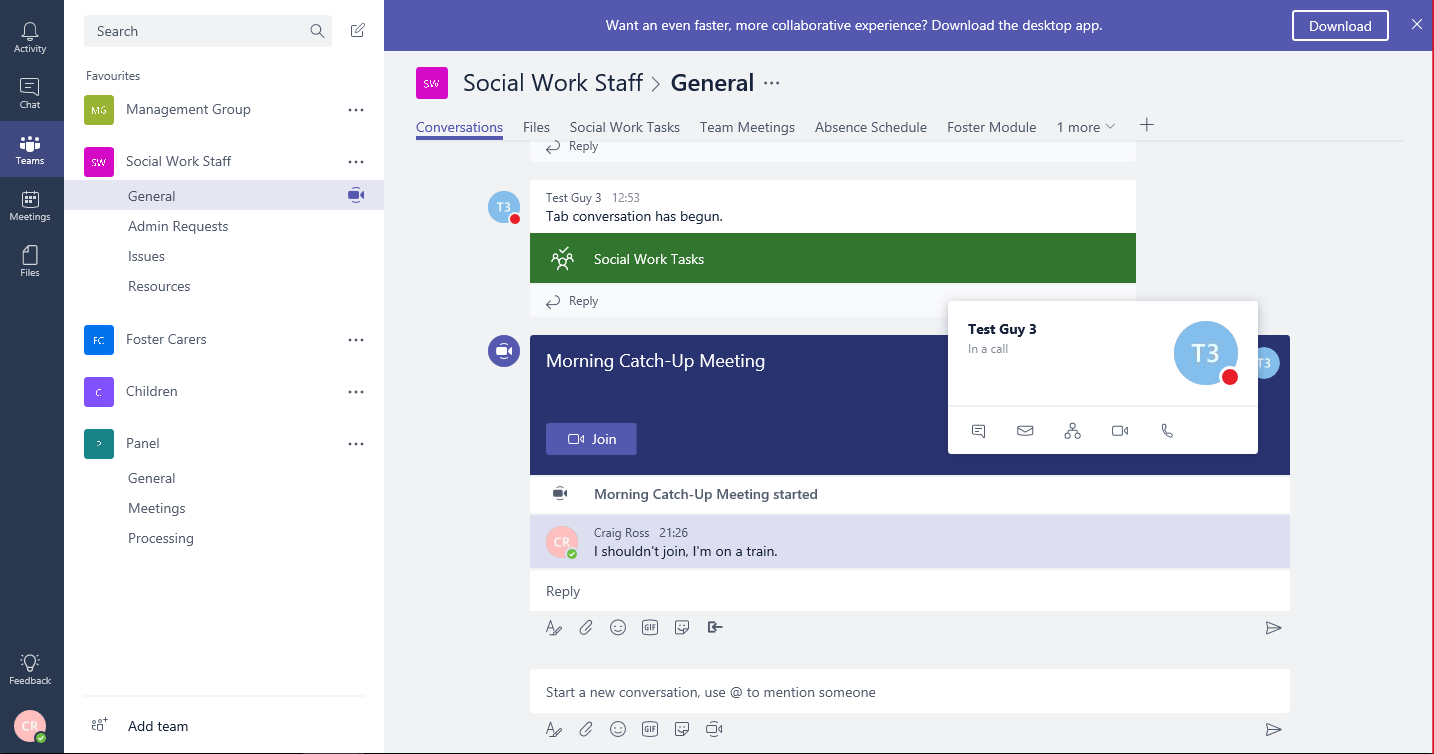The image size is (1434, 754).
Task: Click the CR profile avatar at bottom left
Action: (30, 727)
